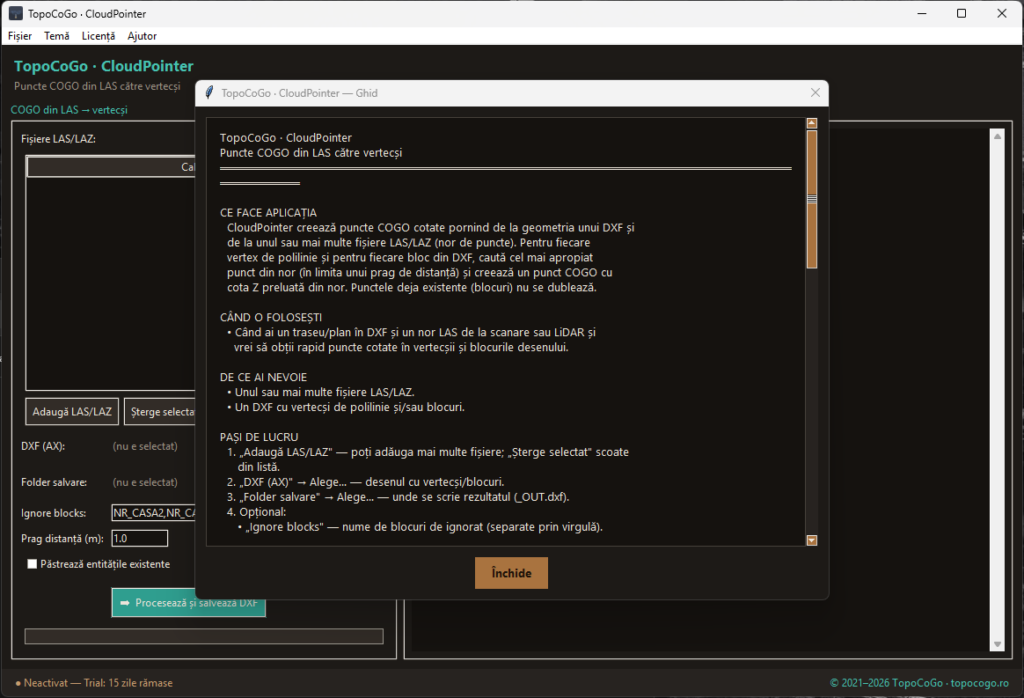
Task: Click Procesează și salvează DXF button
Action: pos(189,603)
